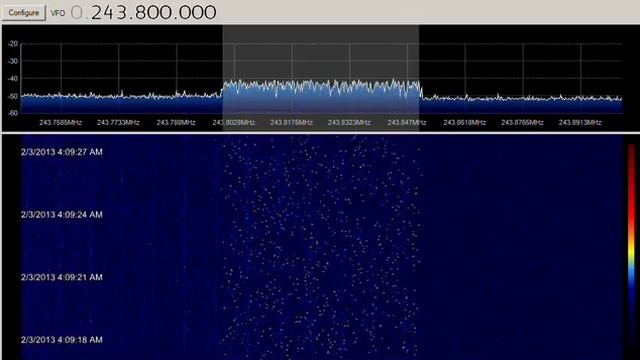640x360 pixels.
Task: Select the -30 dB scale label
Action: tap(13, 61)
